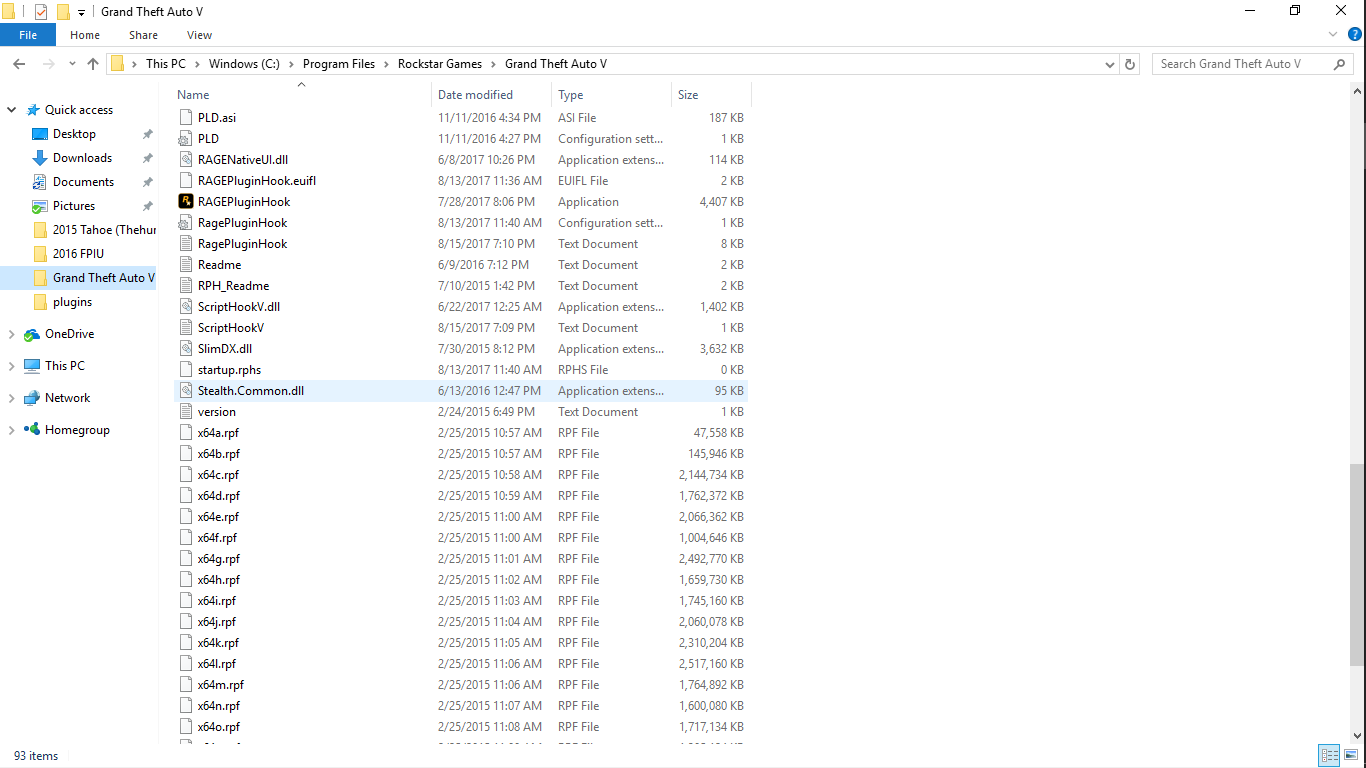Click the SlimDX.dll file icon
Image resolution: width=1366 pixels, height=768 pixels.
185,349
